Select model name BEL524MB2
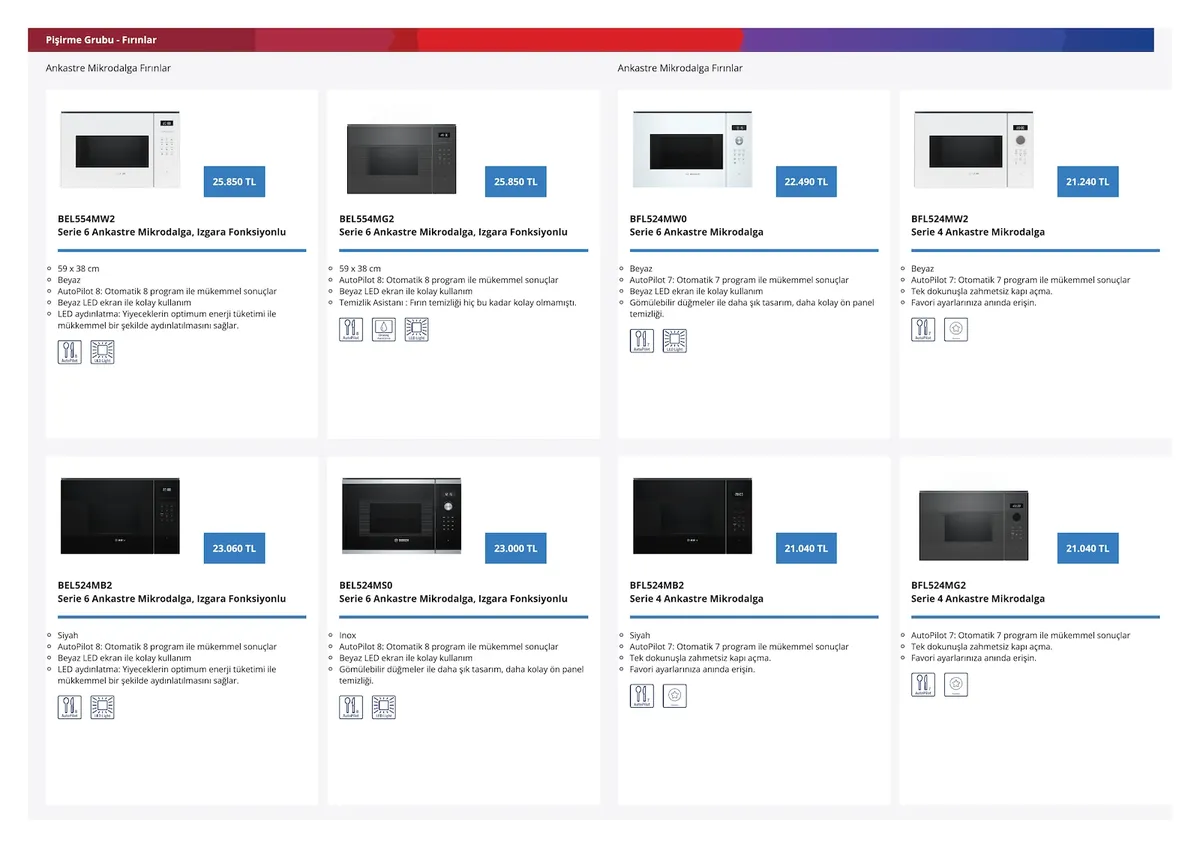1200x848 pixels. 85,585
